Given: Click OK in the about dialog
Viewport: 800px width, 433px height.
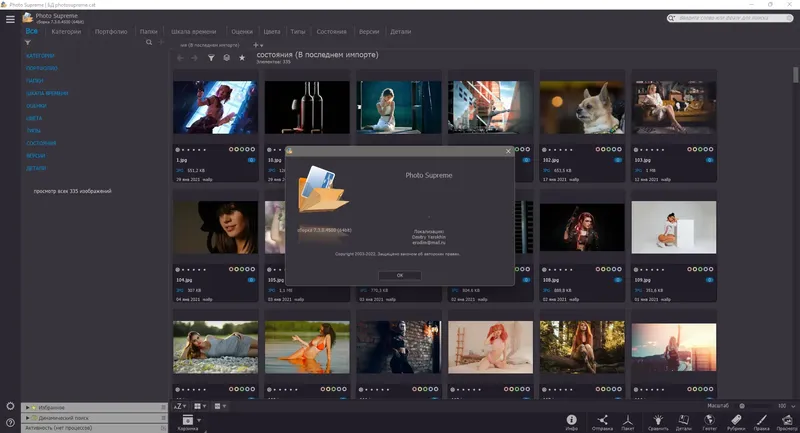Looking at the screenshot, I should click(400, 275).
